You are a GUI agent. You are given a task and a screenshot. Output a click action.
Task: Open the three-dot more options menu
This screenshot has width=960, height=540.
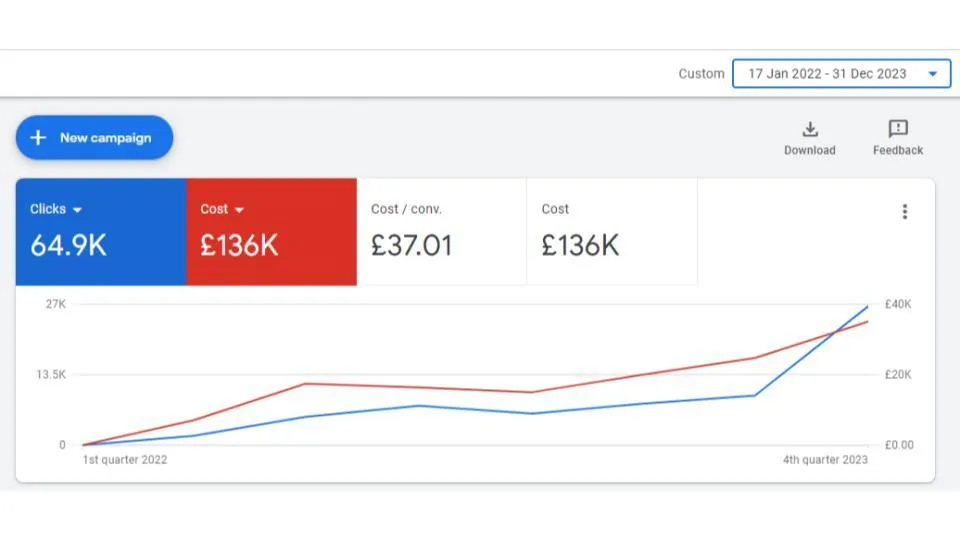tap(904, 212)
